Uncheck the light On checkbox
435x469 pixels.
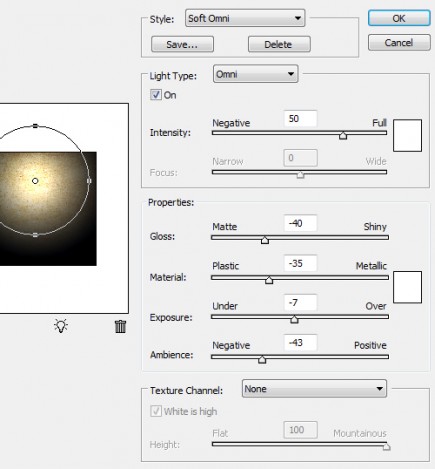(156, 95)
